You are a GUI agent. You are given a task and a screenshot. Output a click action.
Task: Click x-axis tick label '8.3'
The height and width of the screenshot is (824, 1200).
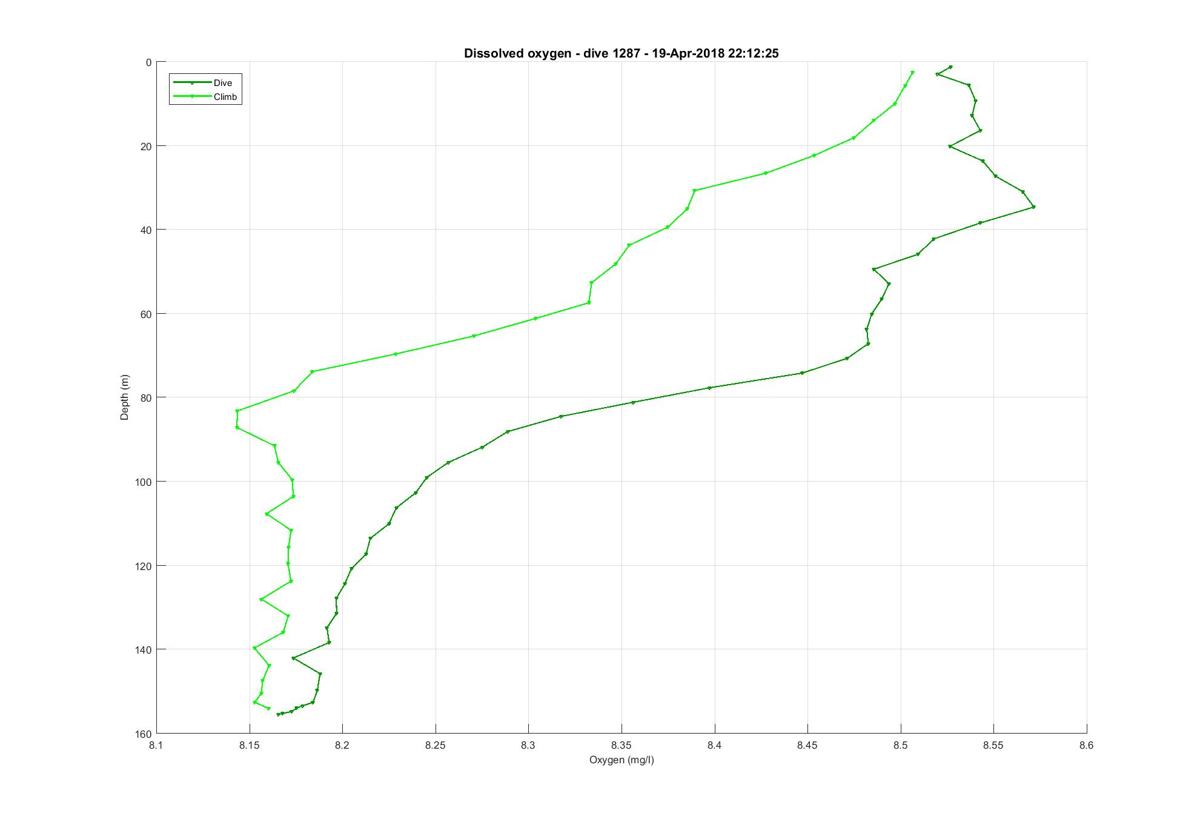click(528, 745)
